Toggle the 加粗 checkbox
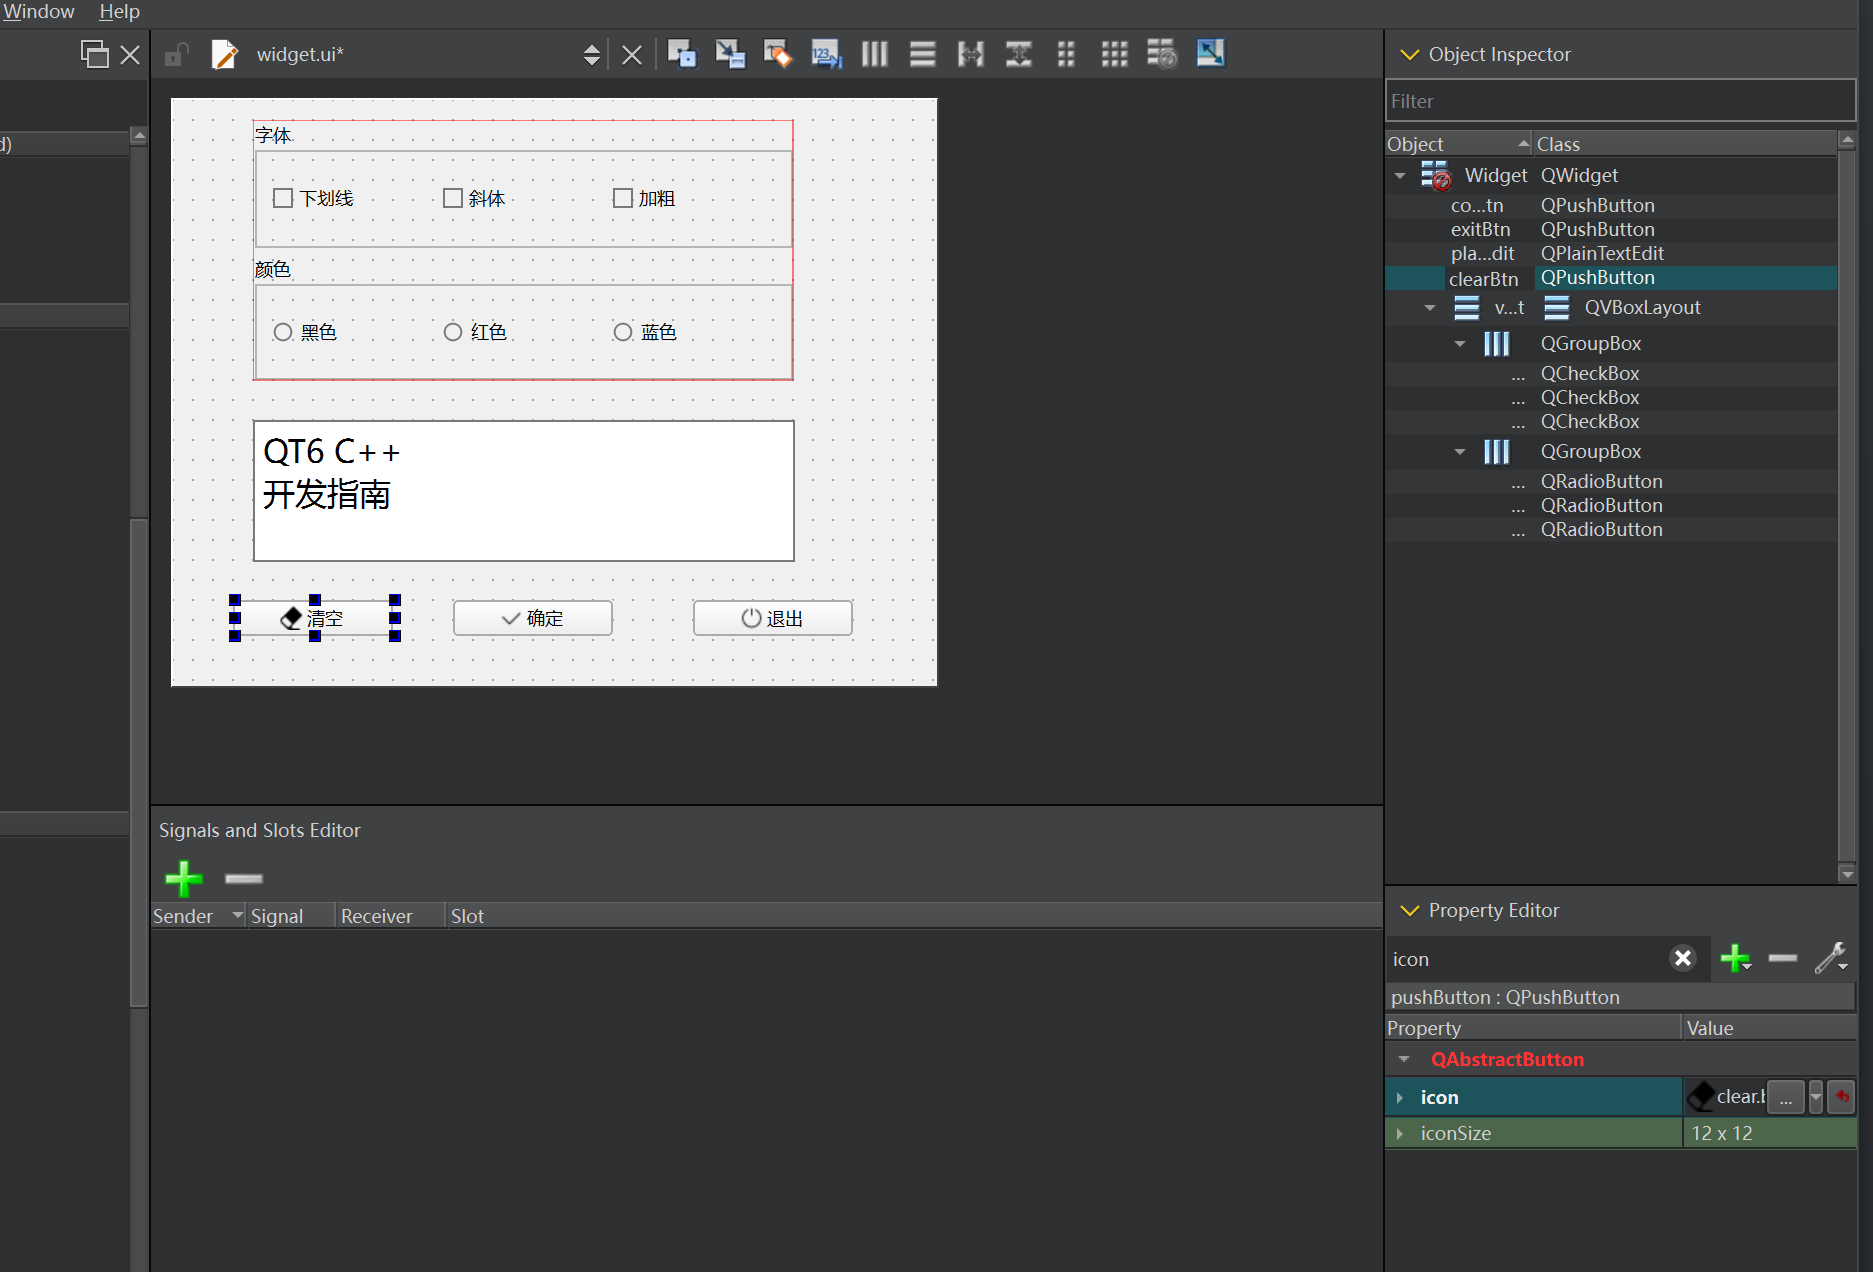1873x1272 pixels. coord(623,198)
